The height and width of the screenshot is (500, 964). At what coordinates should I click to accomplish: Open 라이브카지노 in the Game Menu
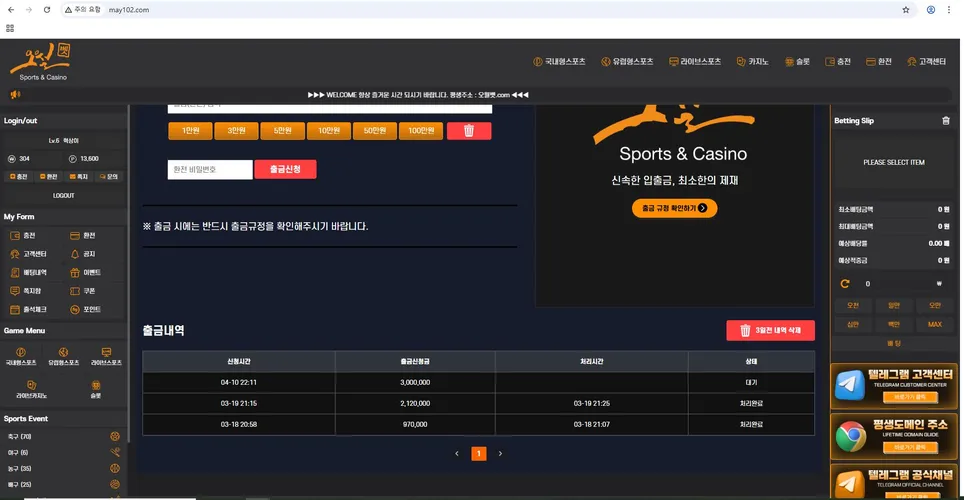pos(31,389)
